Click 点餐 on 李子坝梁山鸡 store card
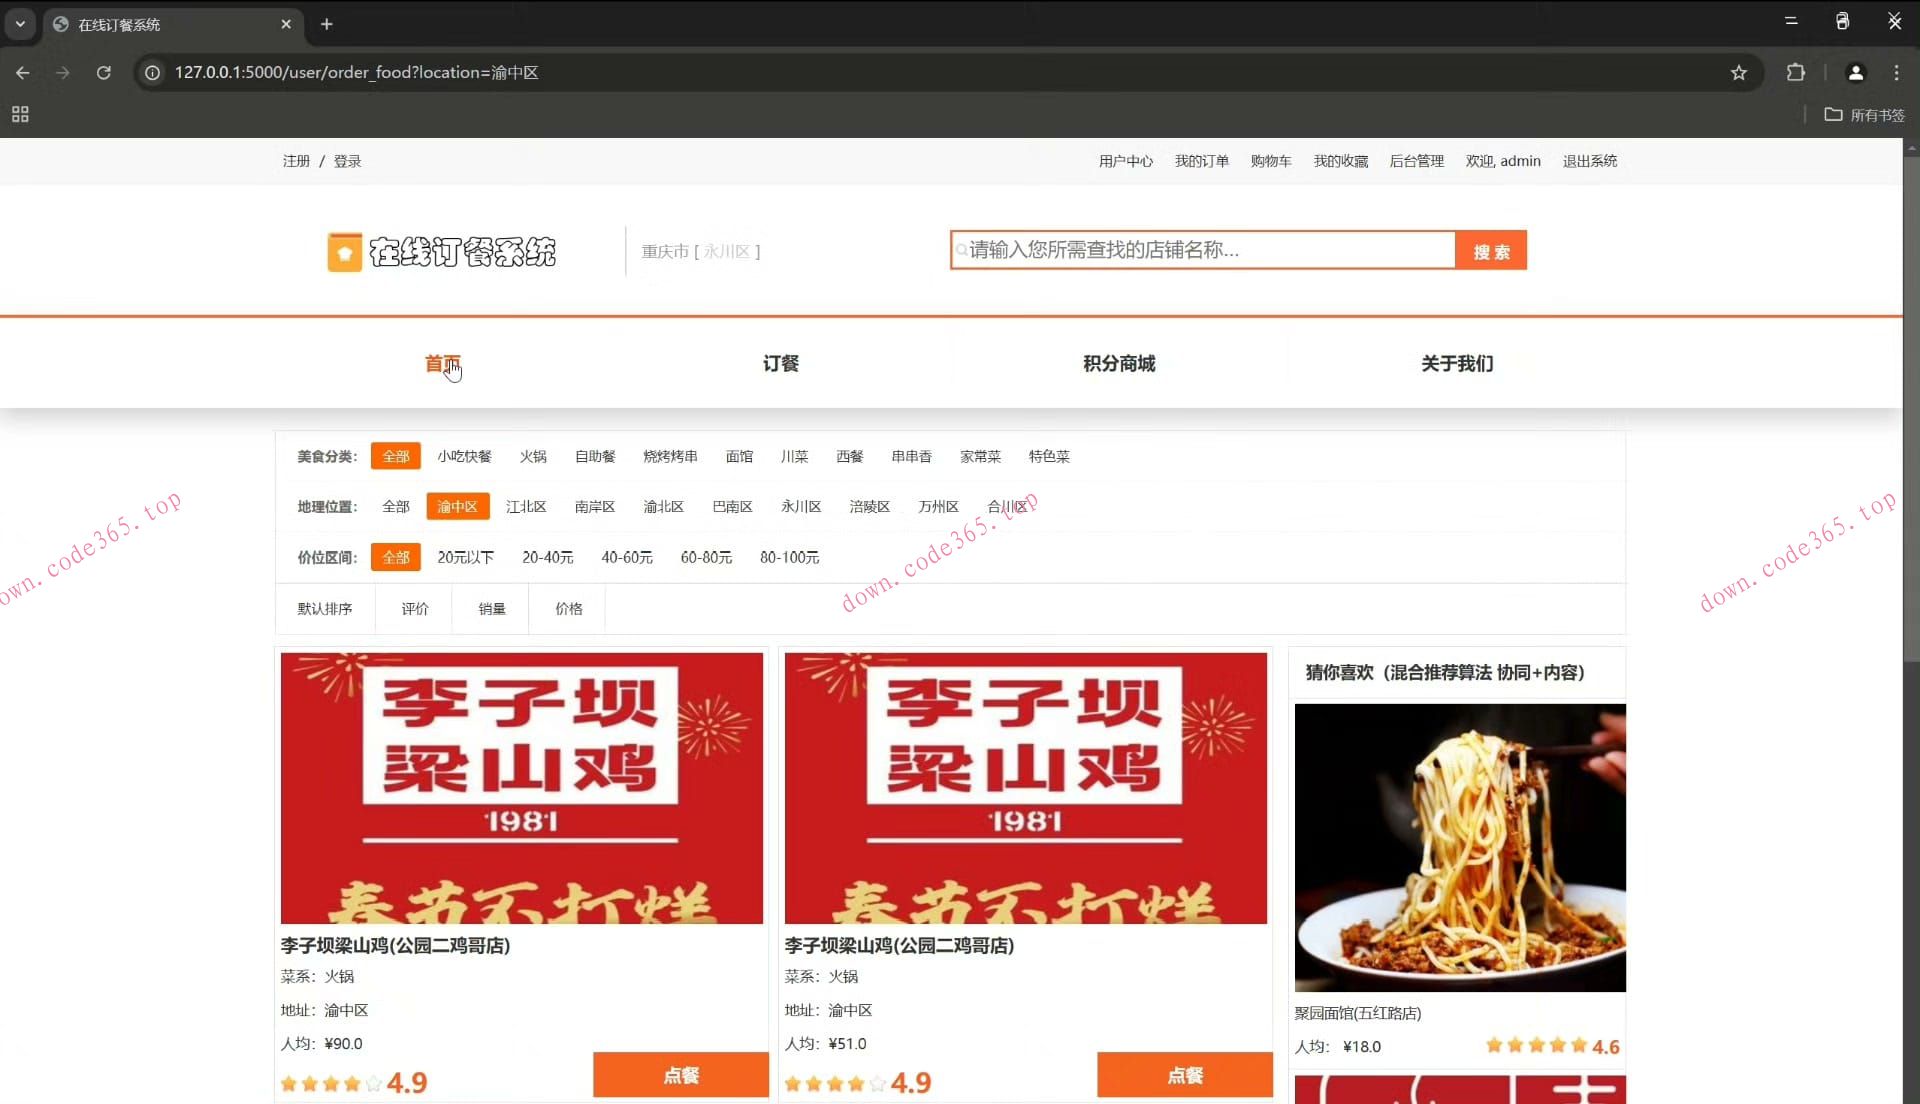Image resolution: width=1920 pixels, height=1104 pixels. click(680, 1075)
